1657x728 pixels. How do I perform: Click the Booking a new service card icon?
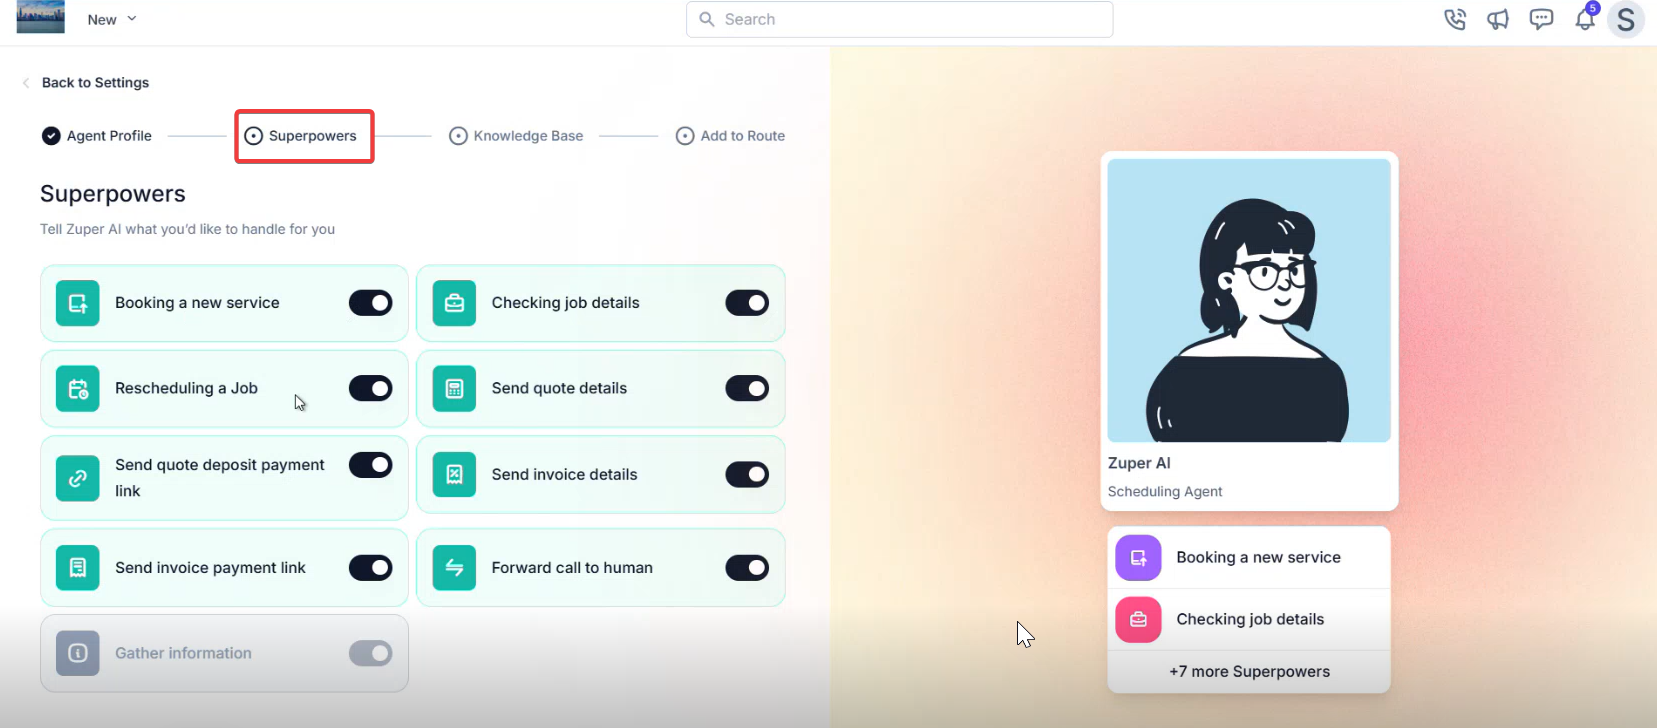pyautogui.click(x=78, y=303)
